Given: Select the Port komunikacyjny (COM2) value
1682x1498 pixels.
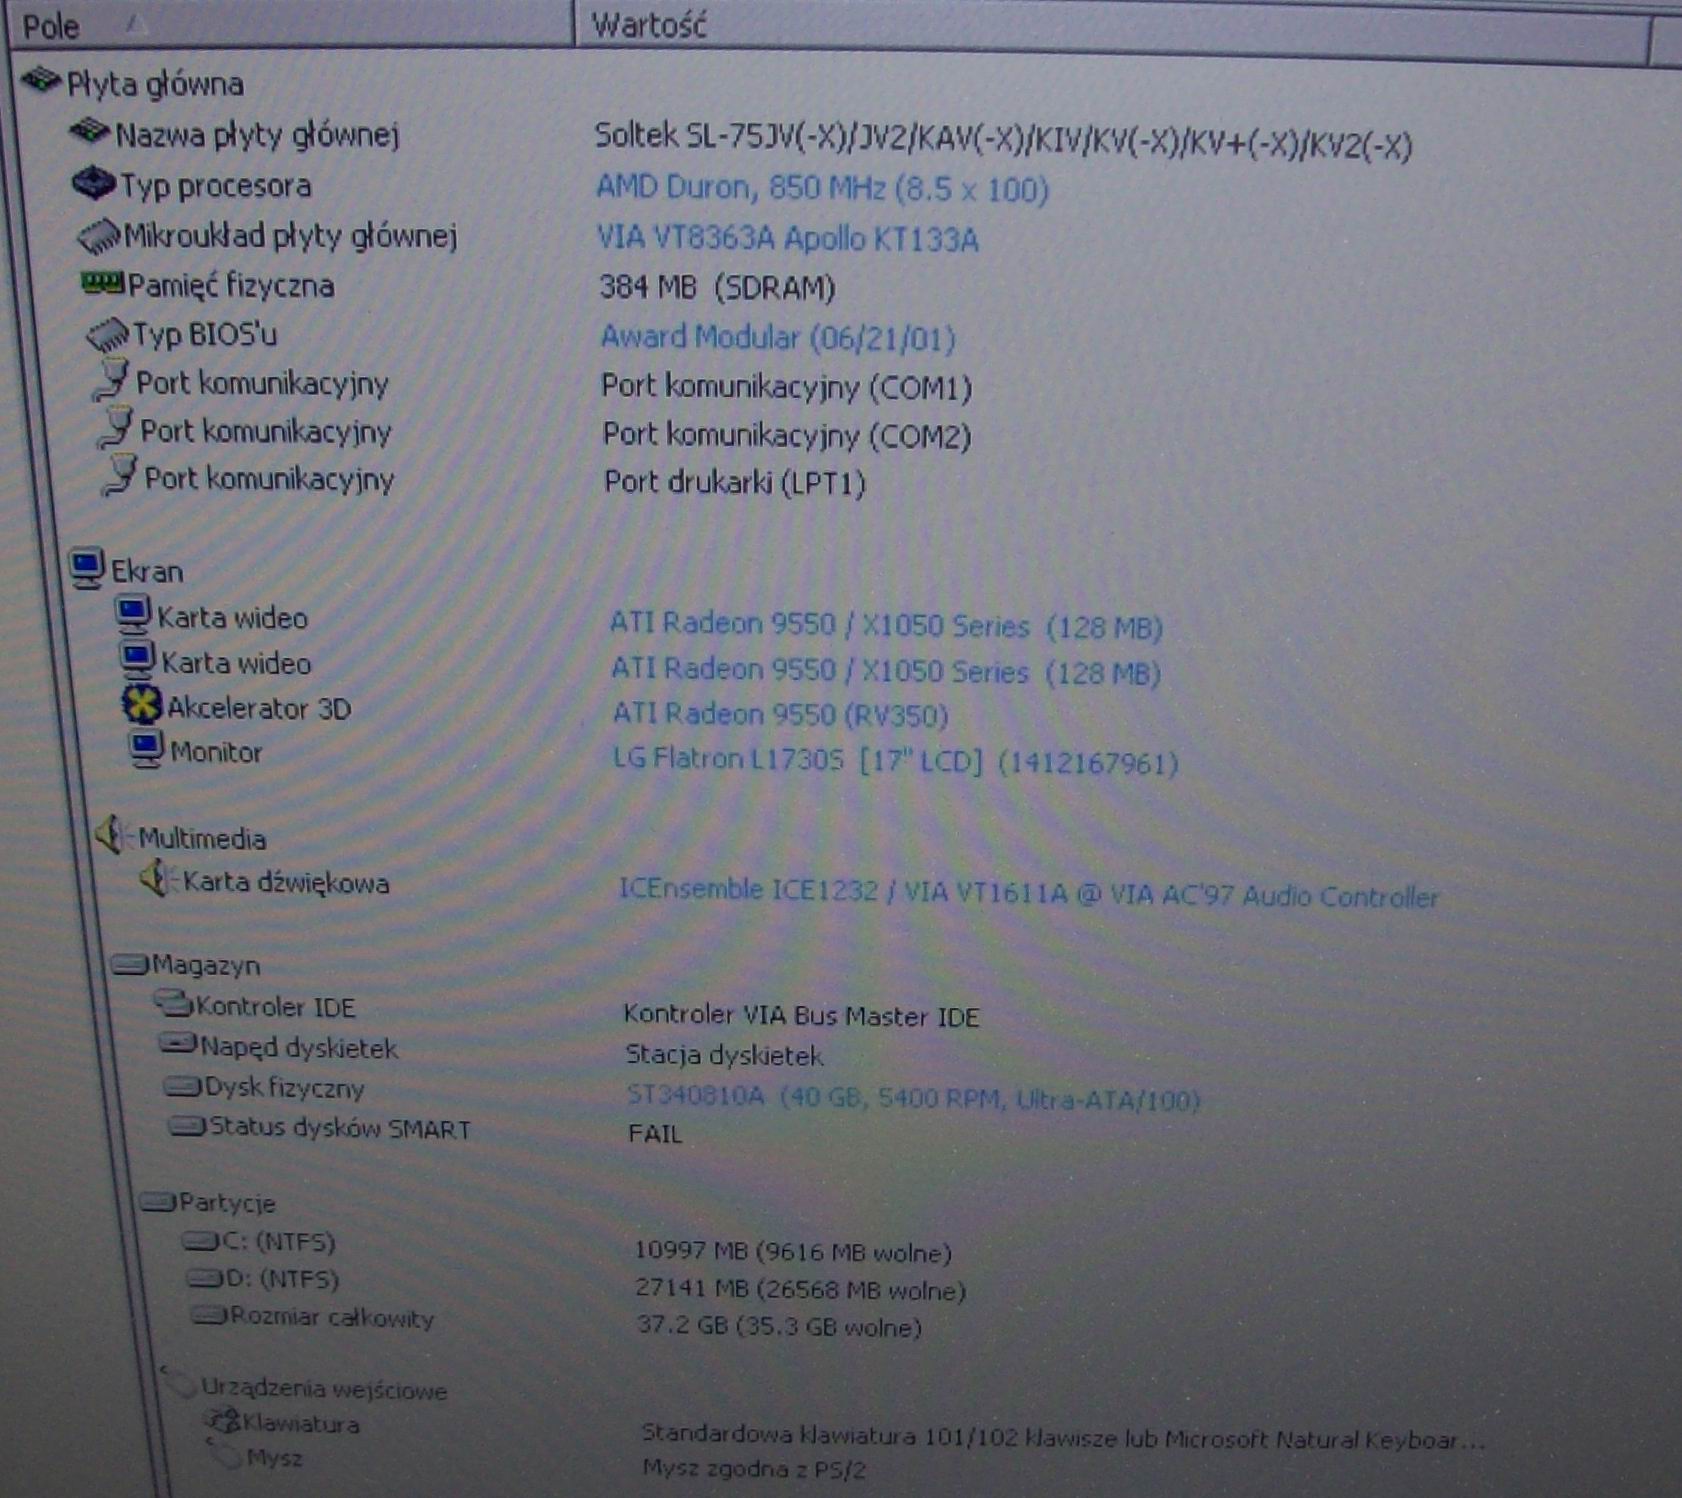Looking at the screenshot, I should tap(787, 435).
